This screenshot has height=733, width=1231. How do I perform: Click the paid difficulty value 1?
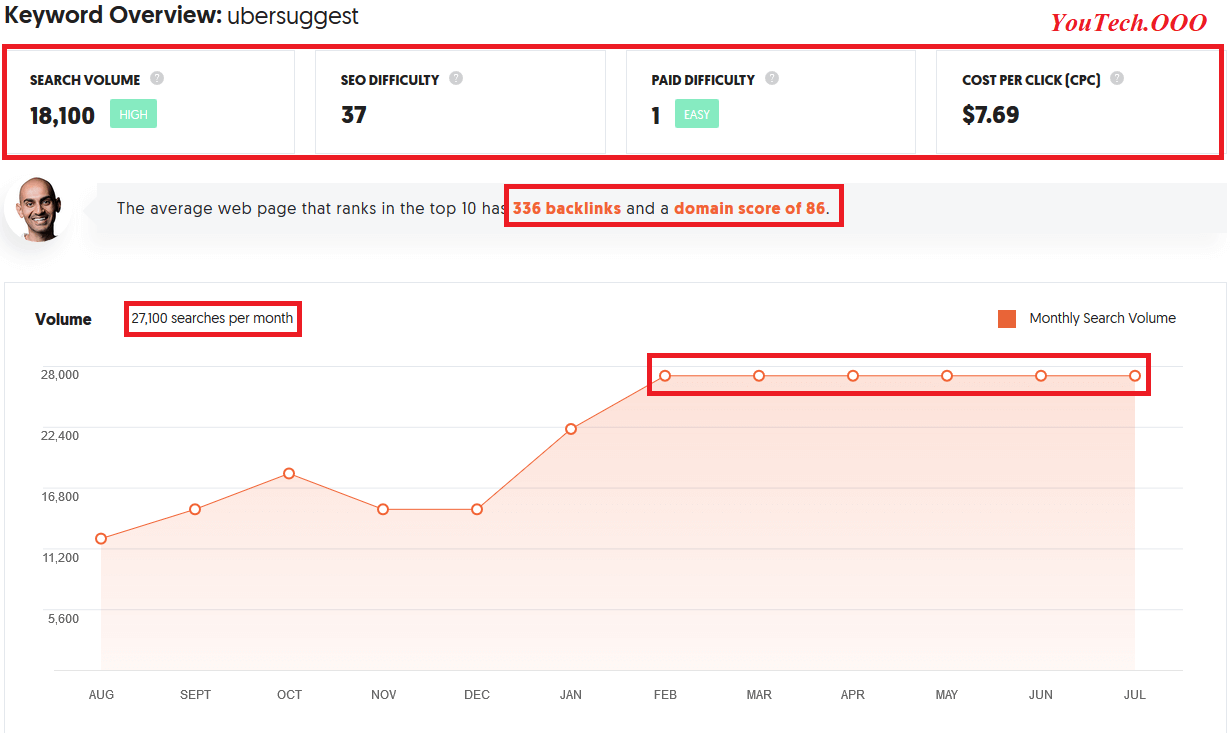point(656,116)
